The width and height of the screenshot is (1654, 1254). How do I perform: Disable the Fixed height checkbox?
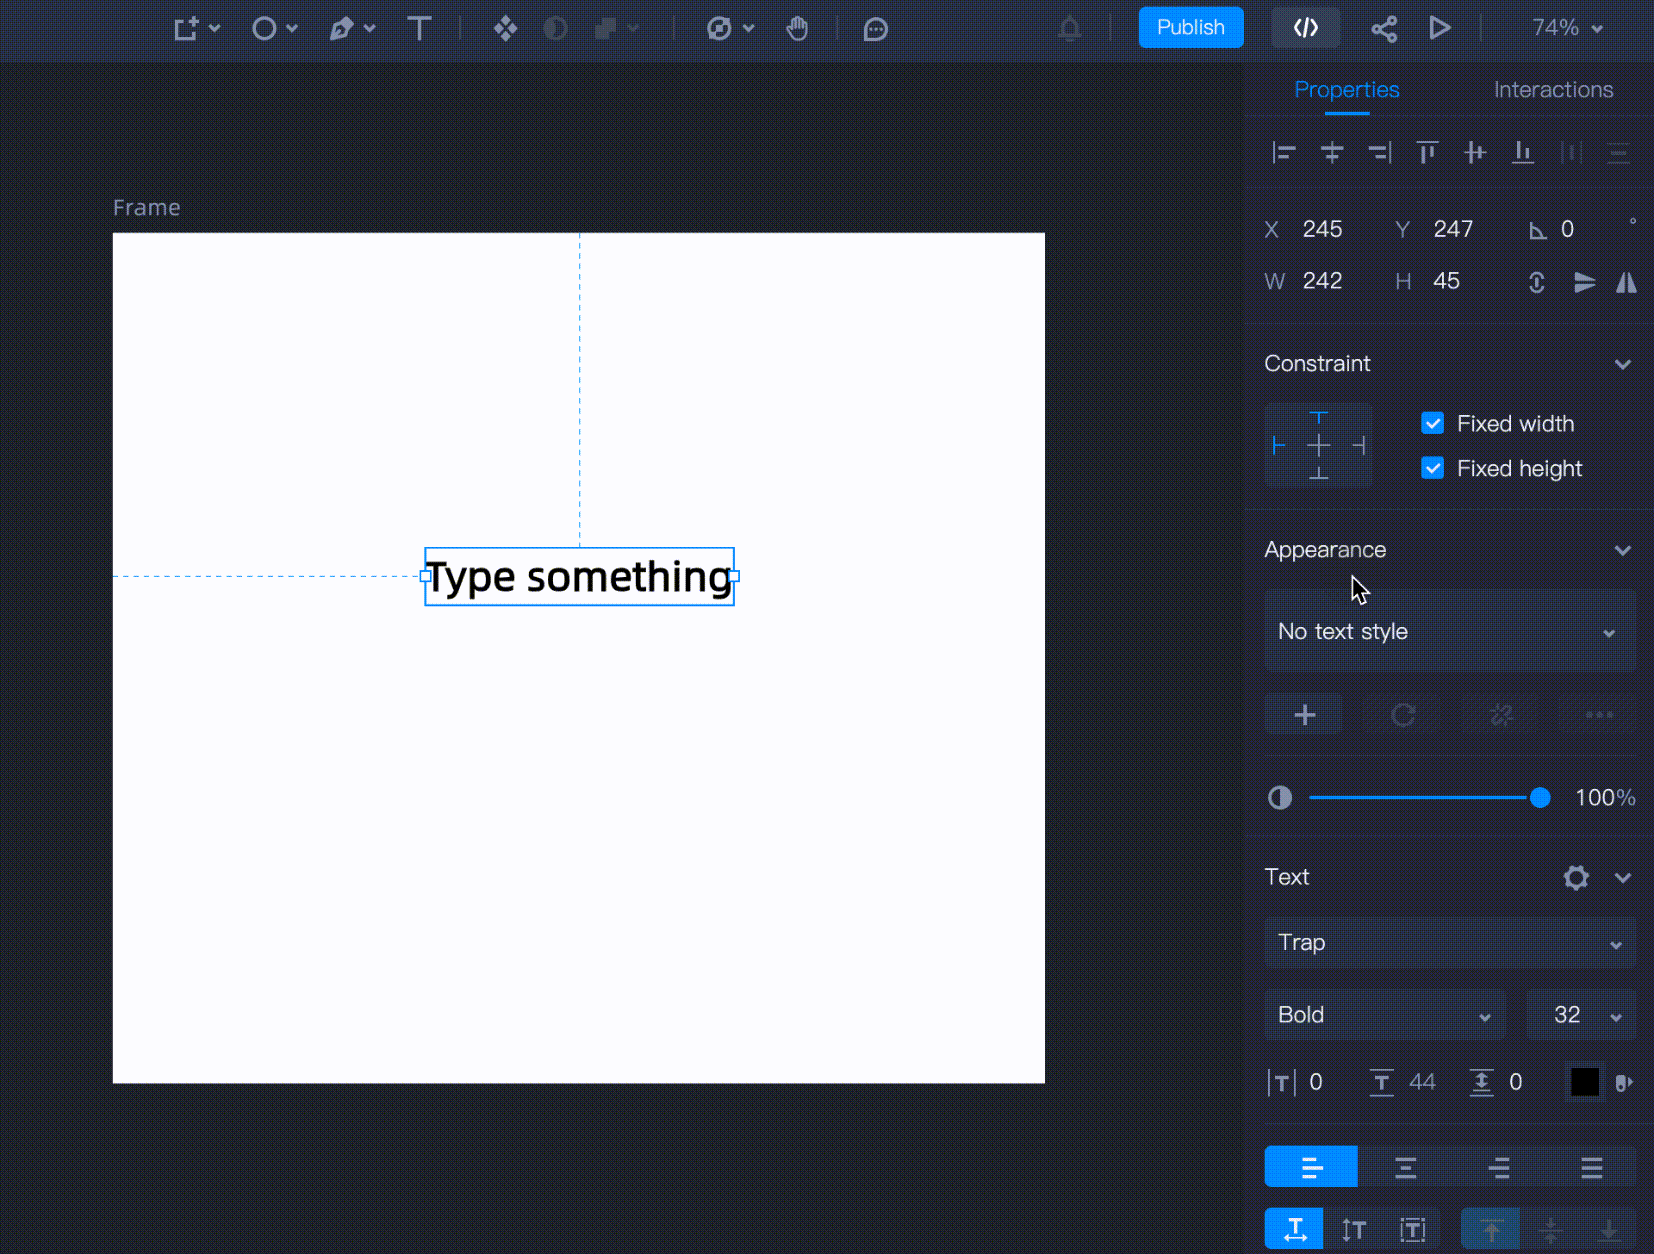click(1434, 468)
